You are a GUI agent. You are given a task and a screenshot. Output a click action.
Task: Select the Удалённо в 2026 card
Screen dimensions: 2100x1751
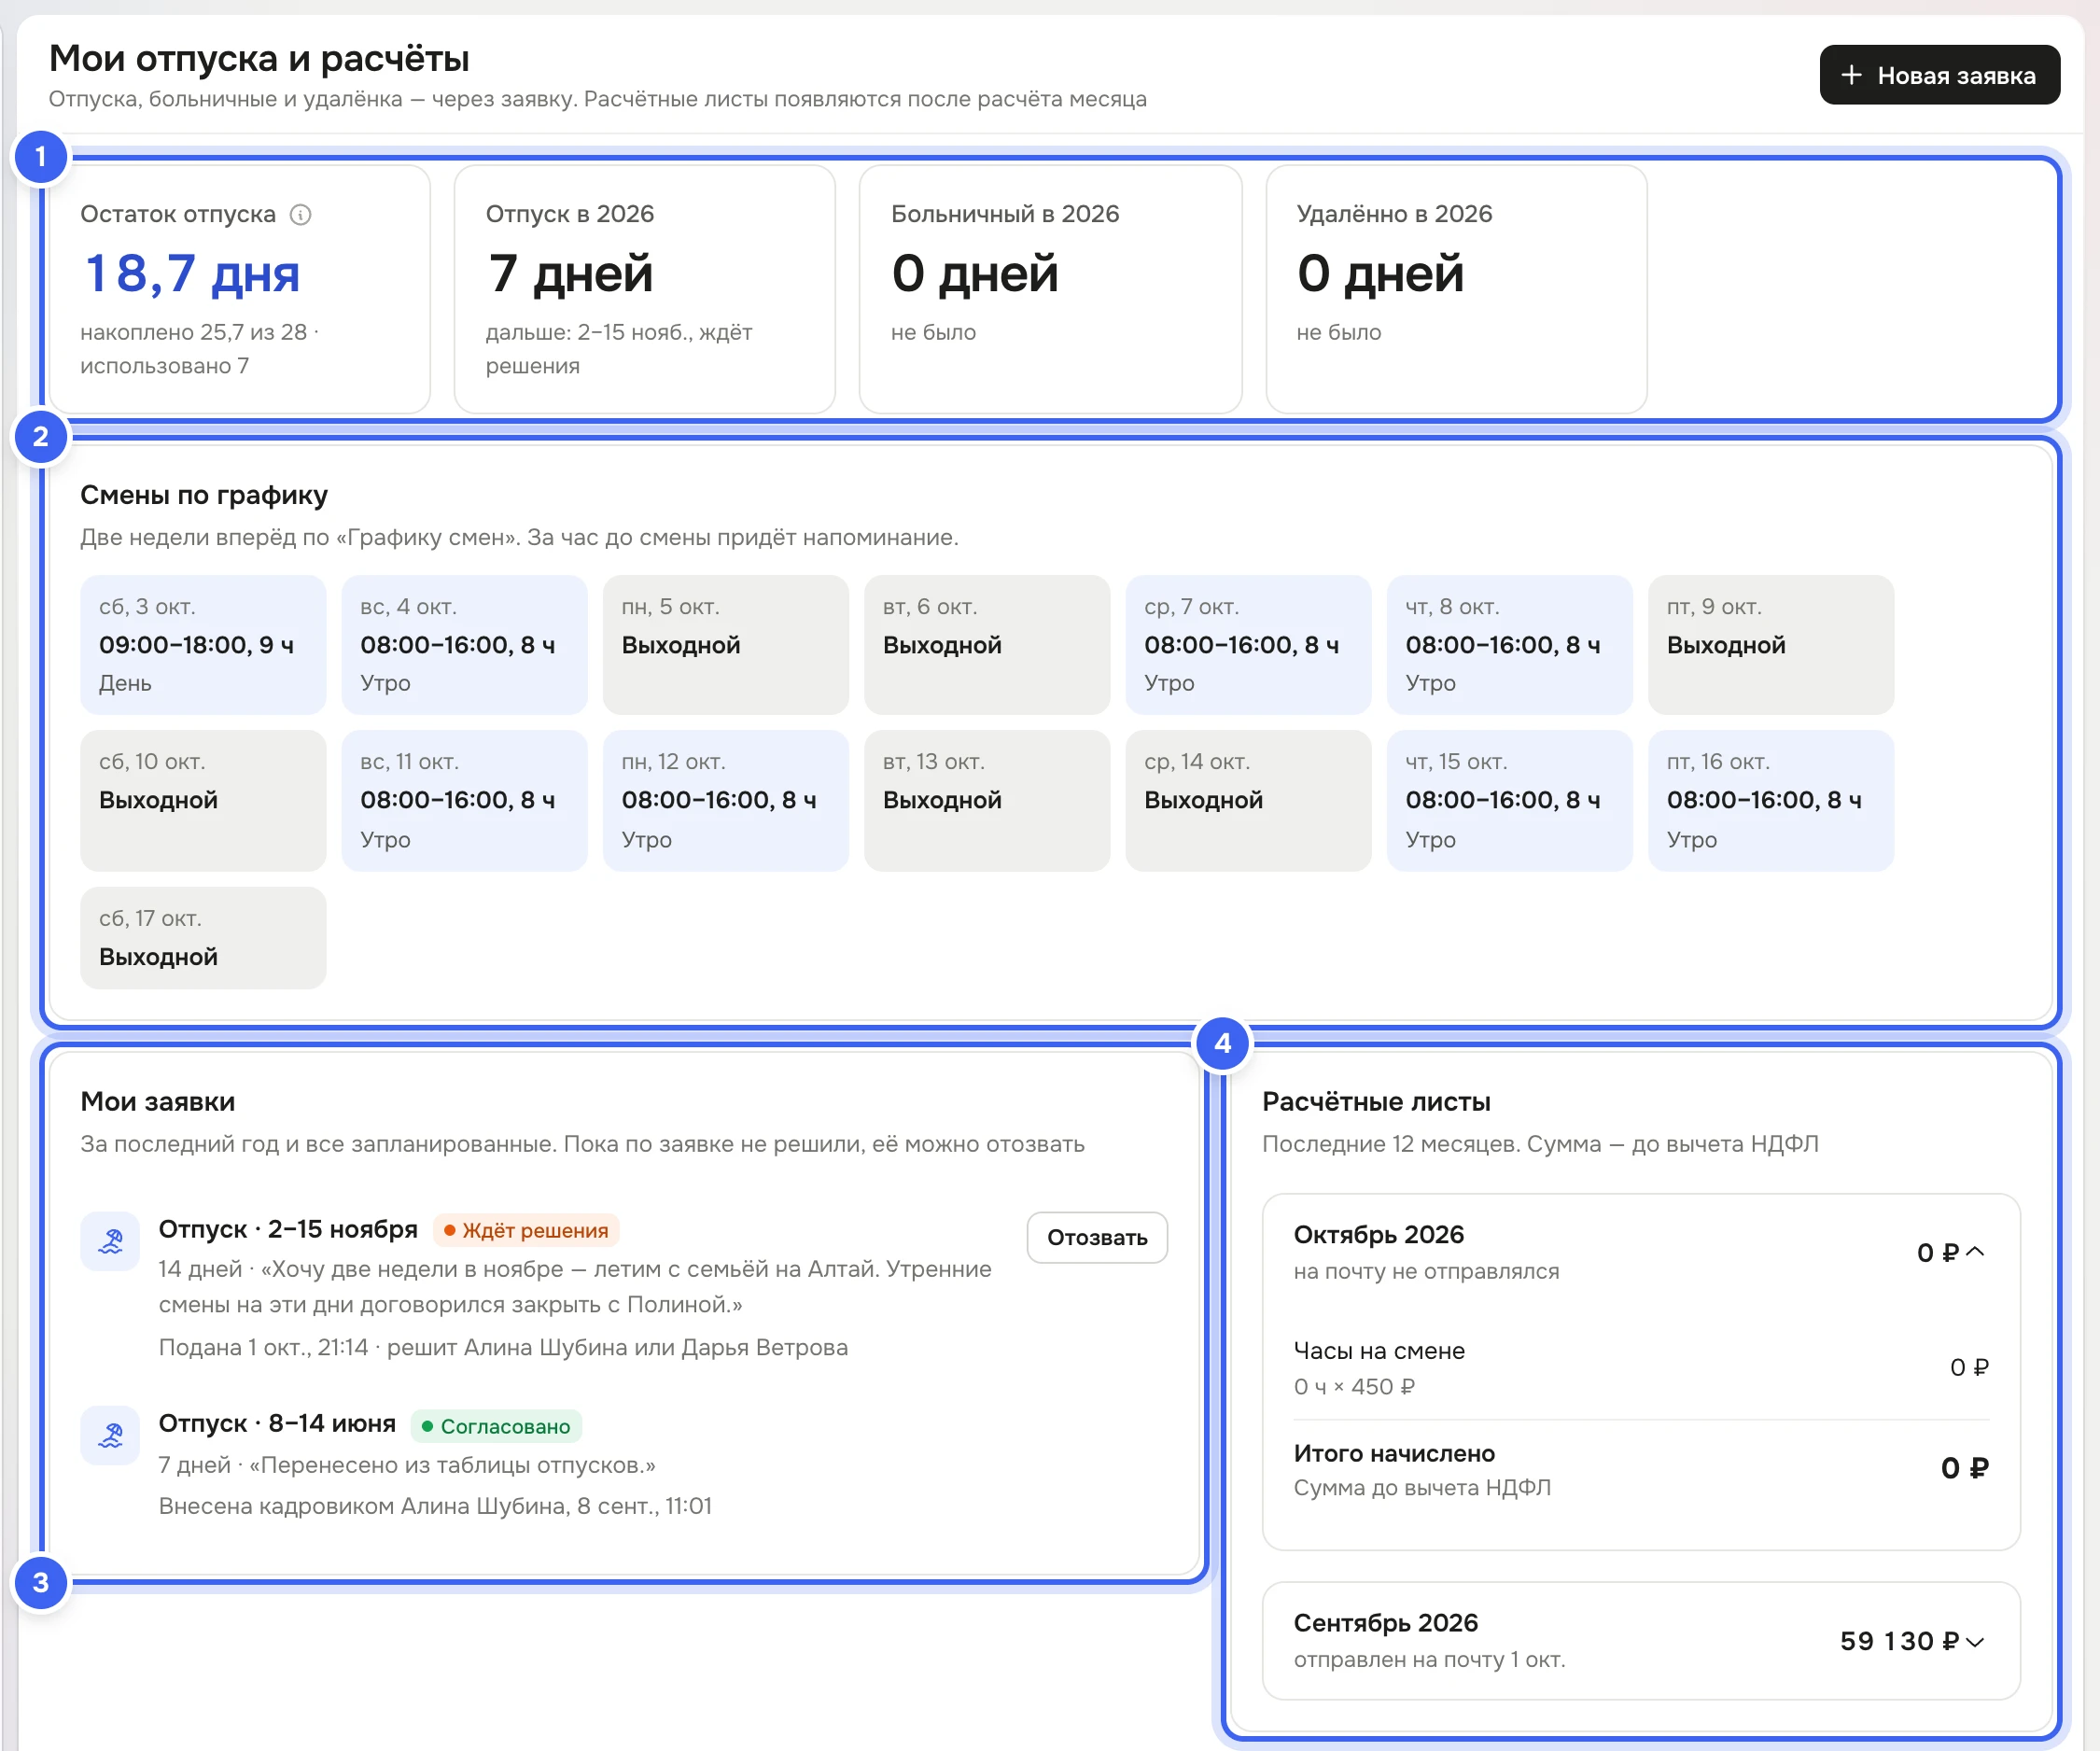(1456, 290)
